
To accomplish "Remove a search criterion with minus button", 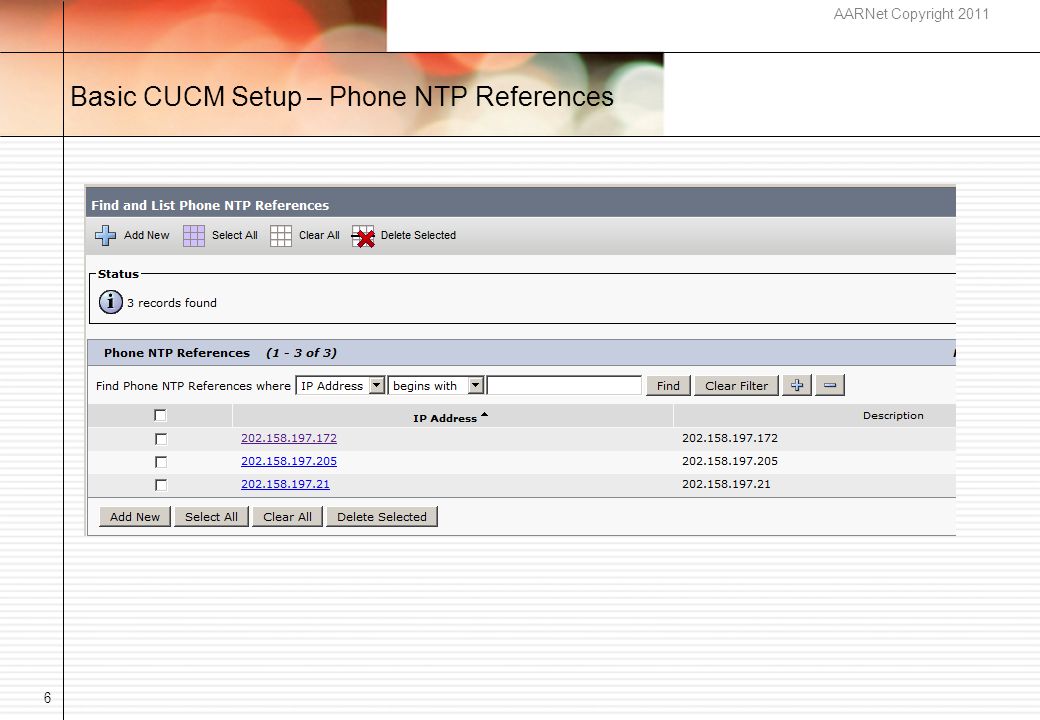I will pos(830,385).
